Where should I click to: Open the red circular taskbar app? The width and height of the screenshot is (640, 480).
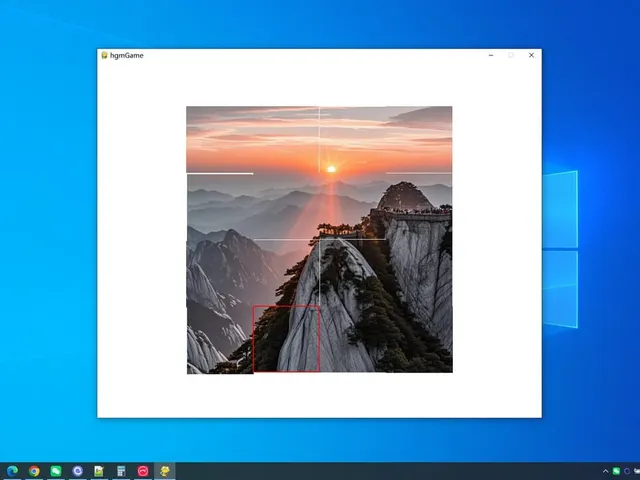tap(143, 471)
